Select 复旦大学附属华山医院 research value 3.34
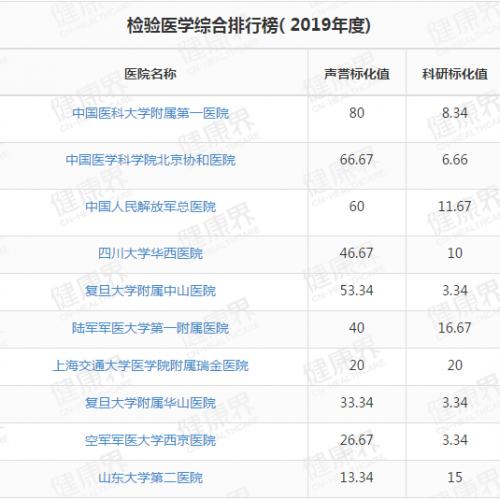Screen dimensions: 500x500 (x=455, y=403)
